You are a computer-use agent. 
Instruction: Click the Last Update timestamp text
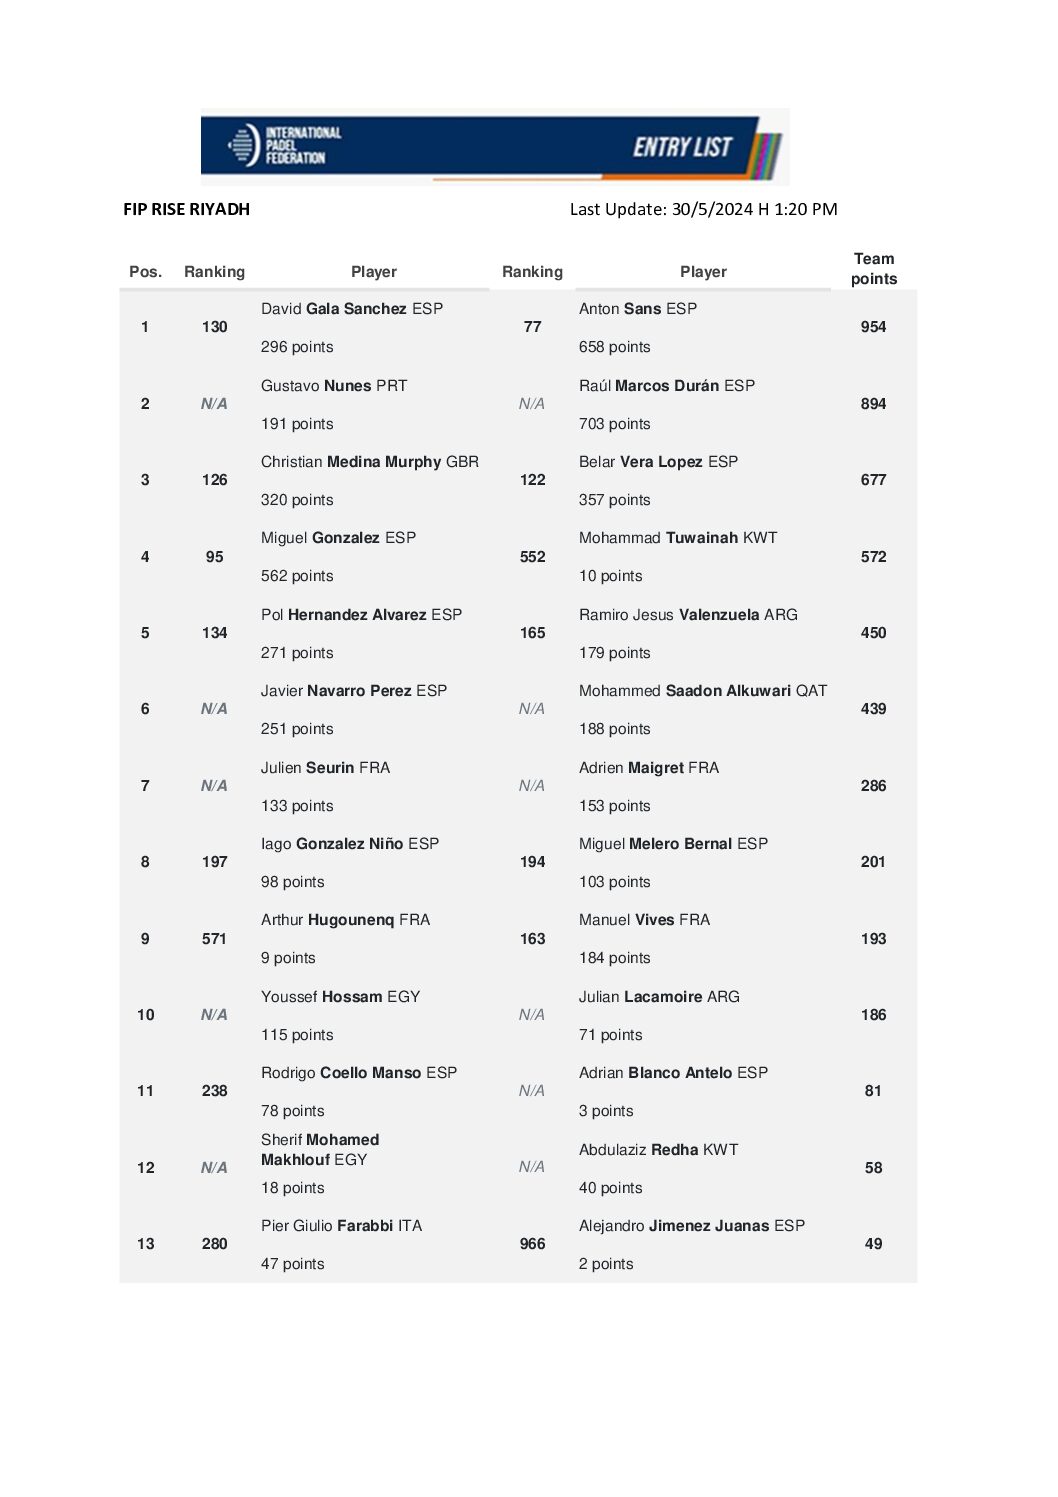(x=703, y=209)
